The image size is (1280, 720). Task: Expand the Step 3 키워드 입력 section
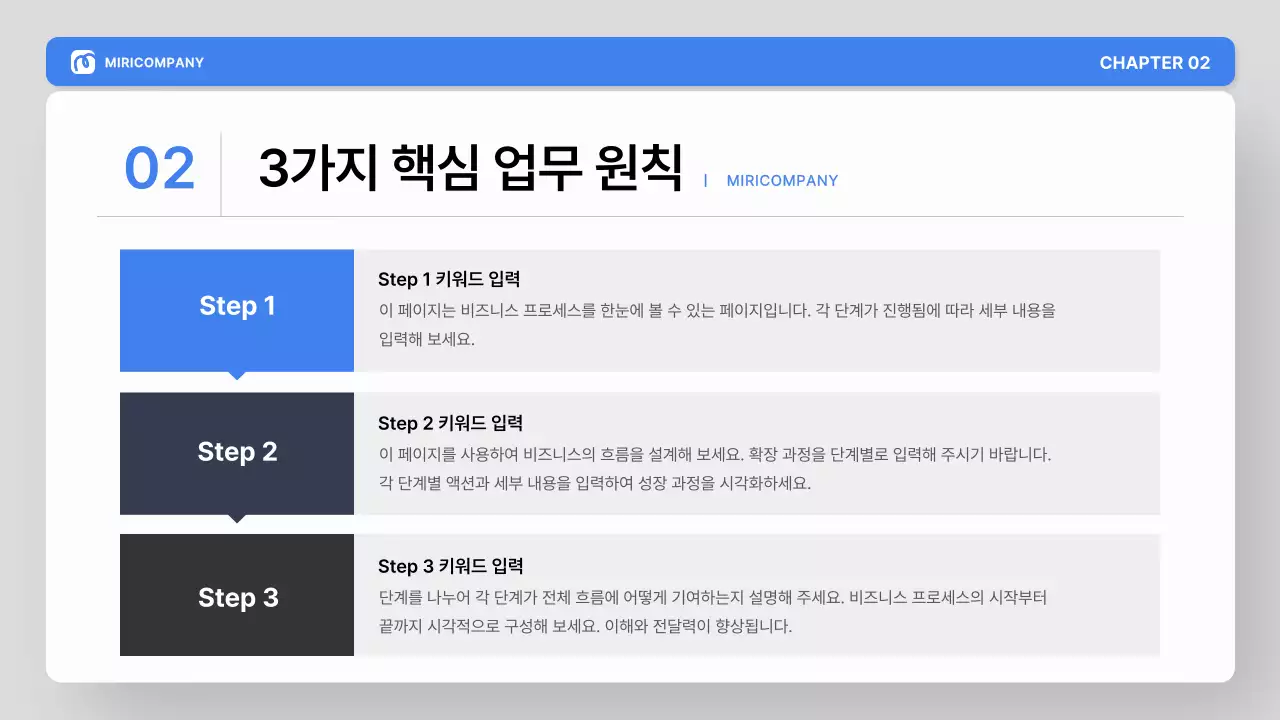tap(449, 566)
